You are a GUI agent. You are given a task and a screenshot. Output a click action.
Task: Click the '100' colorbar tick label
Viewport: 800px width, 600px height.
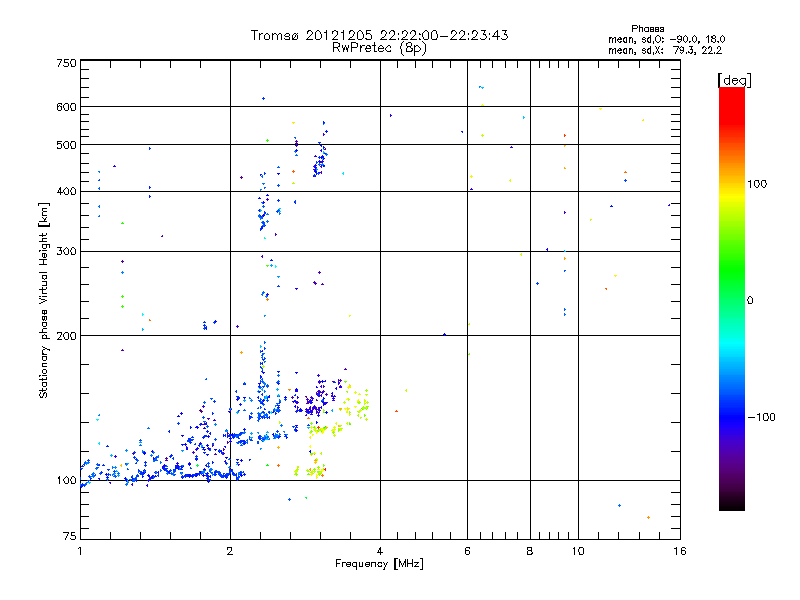coord(757,184)
